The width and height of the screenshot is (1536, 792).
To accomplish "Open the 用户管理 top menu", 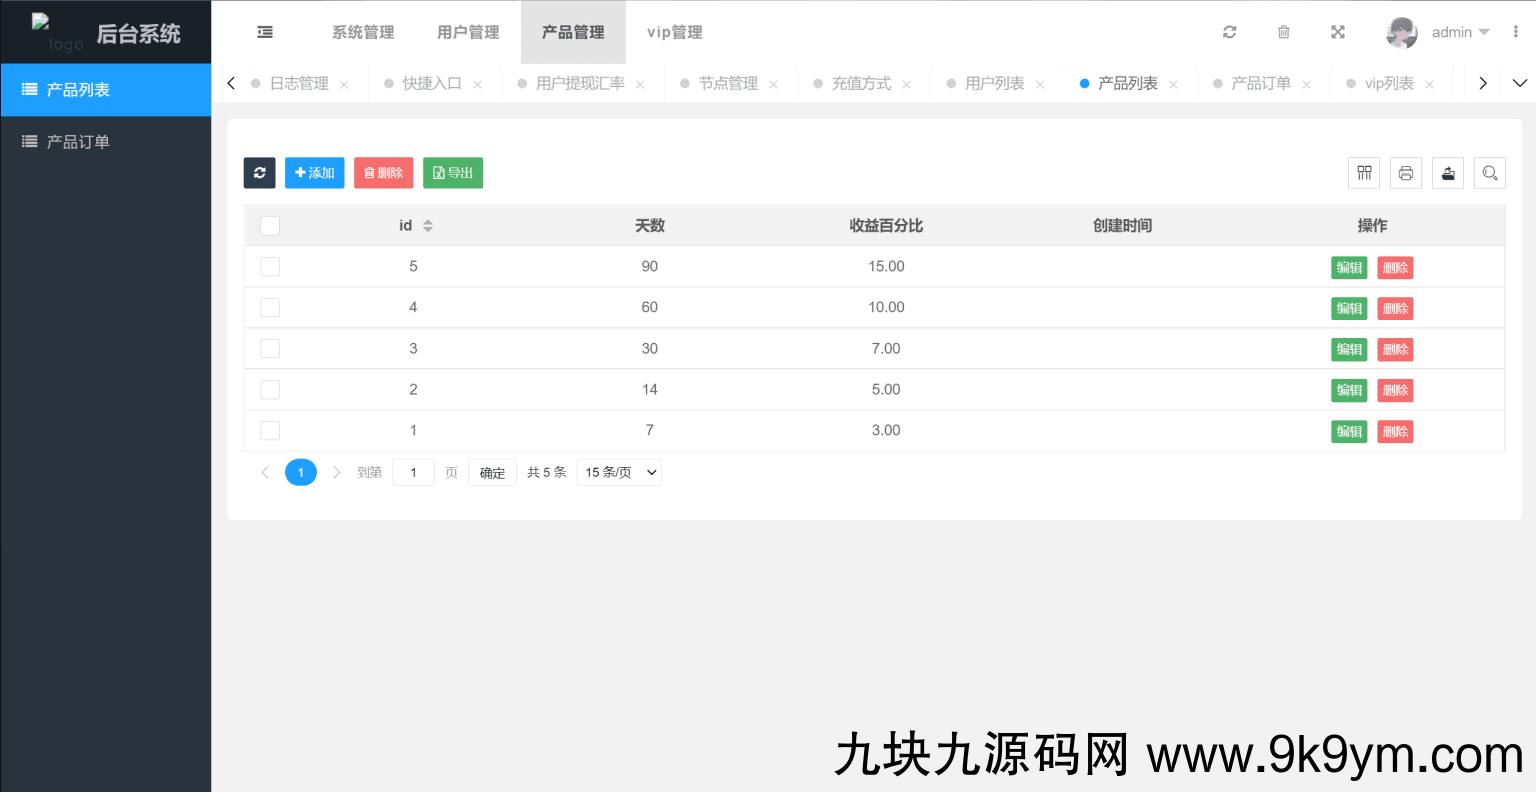I will point(468,32).
